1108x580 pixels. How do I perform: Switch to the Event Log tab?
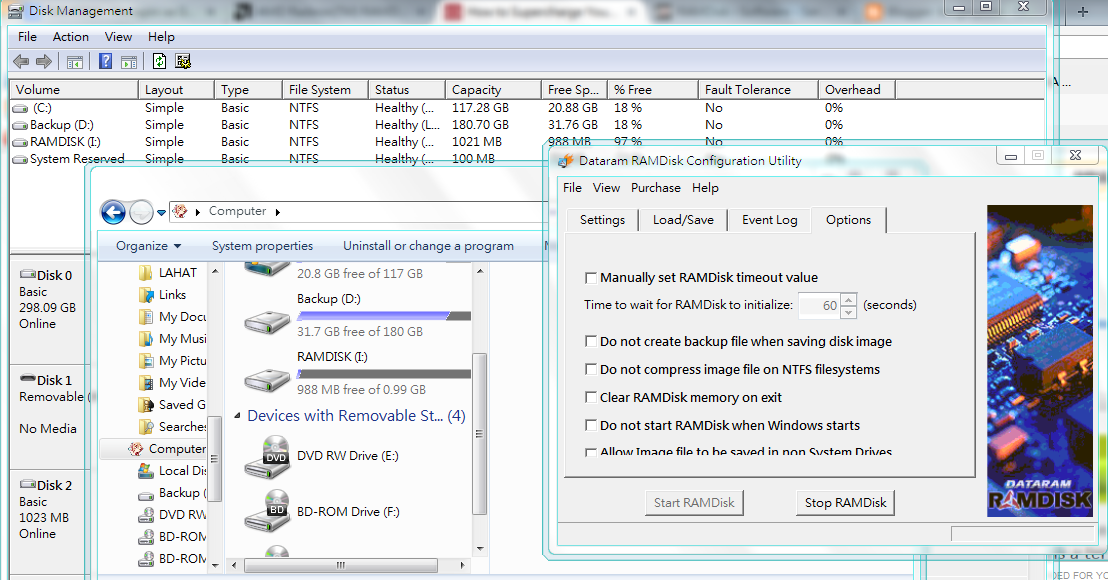(770, 220)
